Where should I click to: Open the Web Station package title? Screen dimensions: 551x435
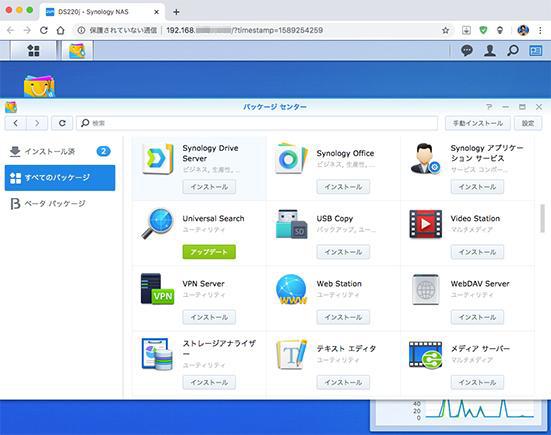point(339,284)
